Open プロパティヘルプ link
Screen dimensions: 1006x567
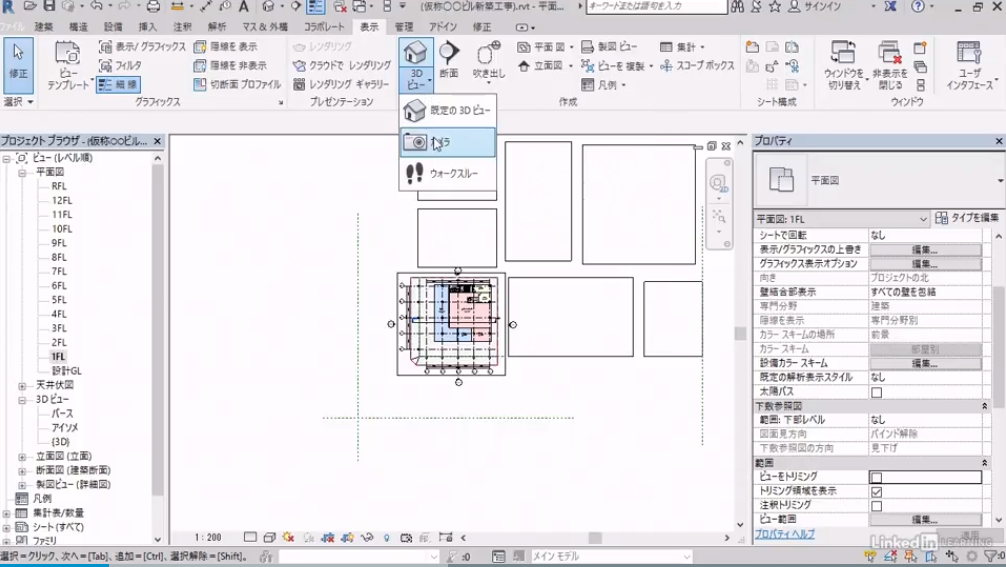[x=784, y=535]
